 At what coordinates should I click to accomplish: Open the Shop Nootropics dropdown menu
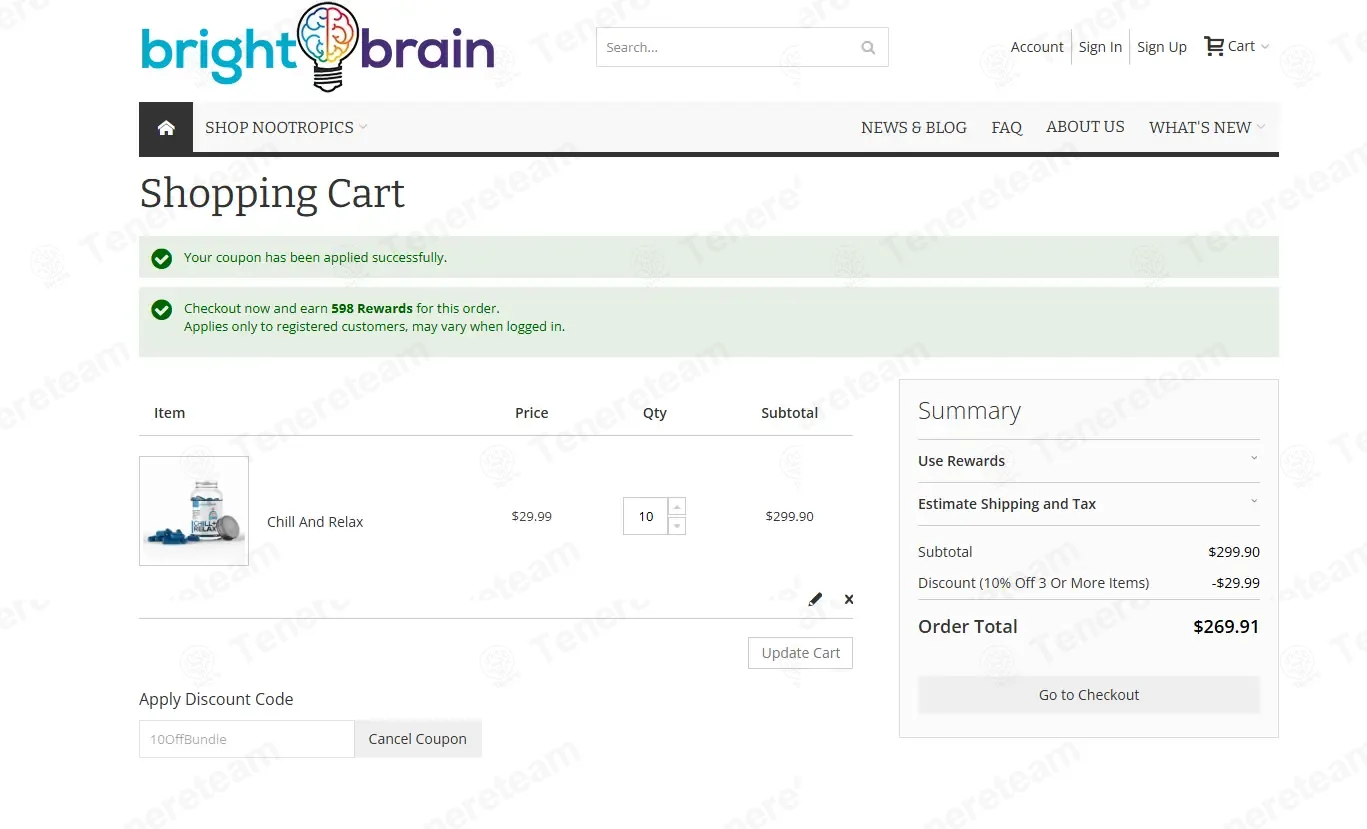[x=285, y=127]
